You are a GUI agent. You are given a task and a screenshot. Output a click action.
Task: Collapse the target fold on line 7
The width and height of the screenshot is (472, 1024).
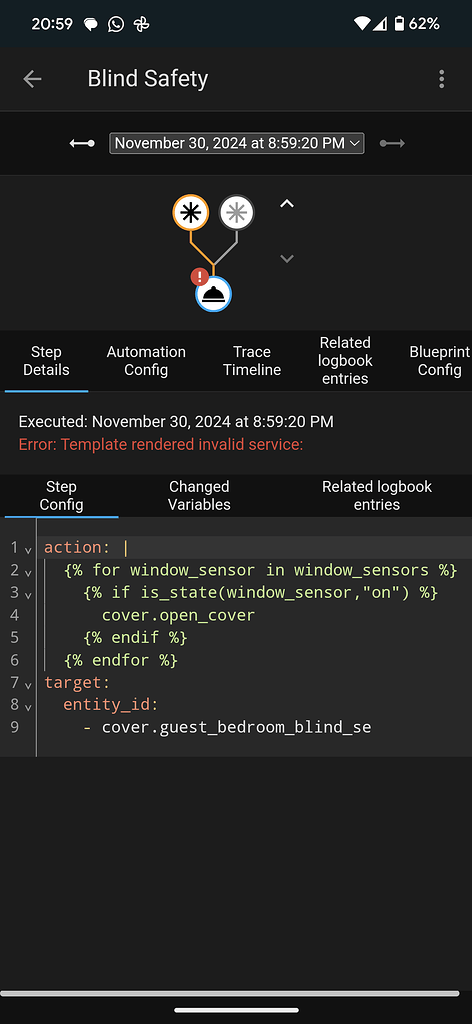click(x=28, y=685)
